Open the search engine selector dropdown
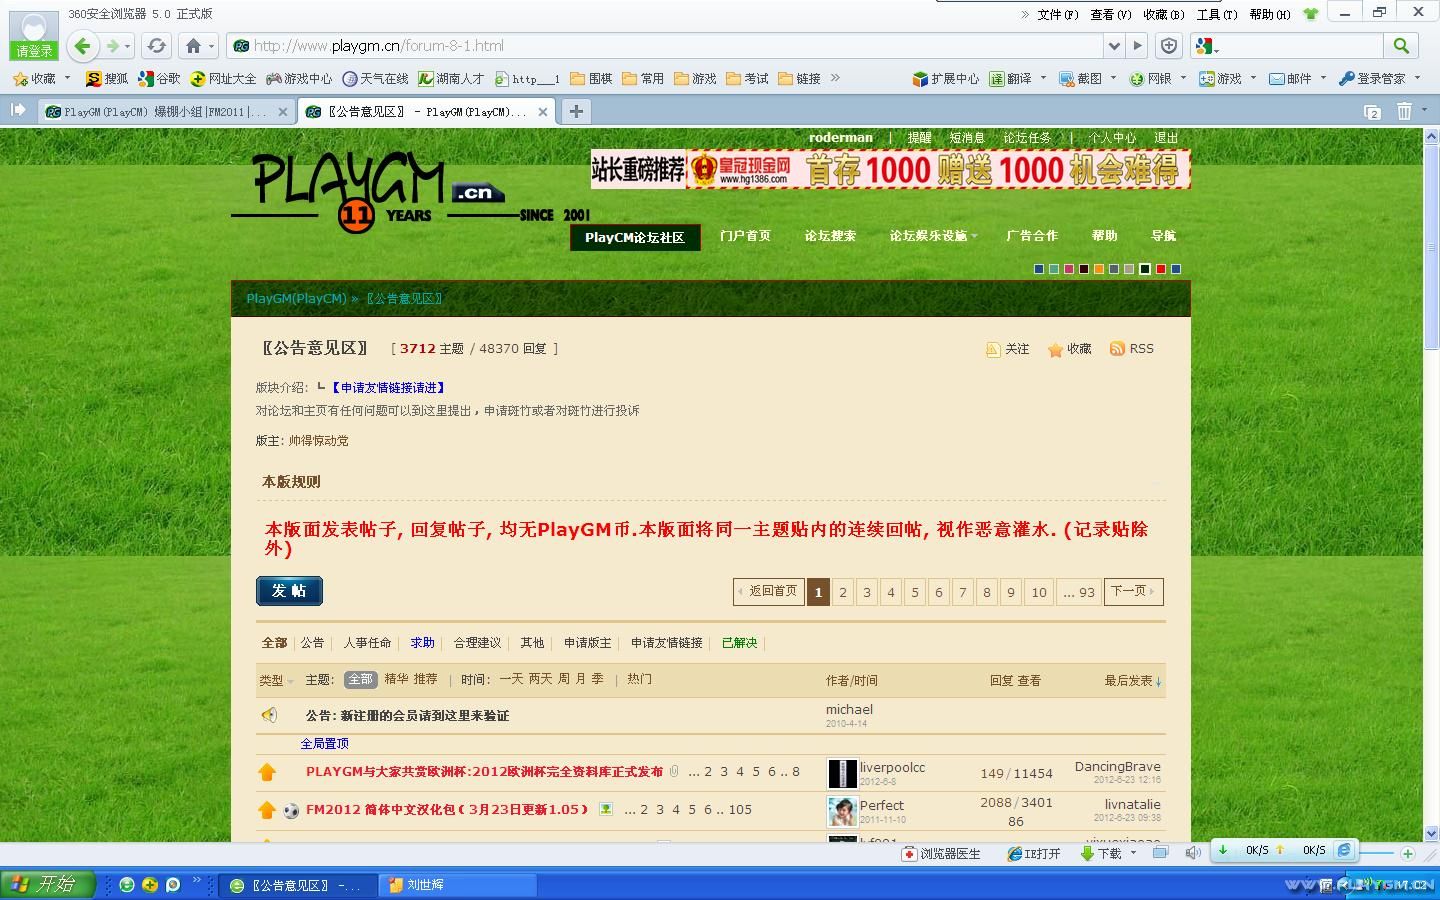 [x=1207, y=46]
